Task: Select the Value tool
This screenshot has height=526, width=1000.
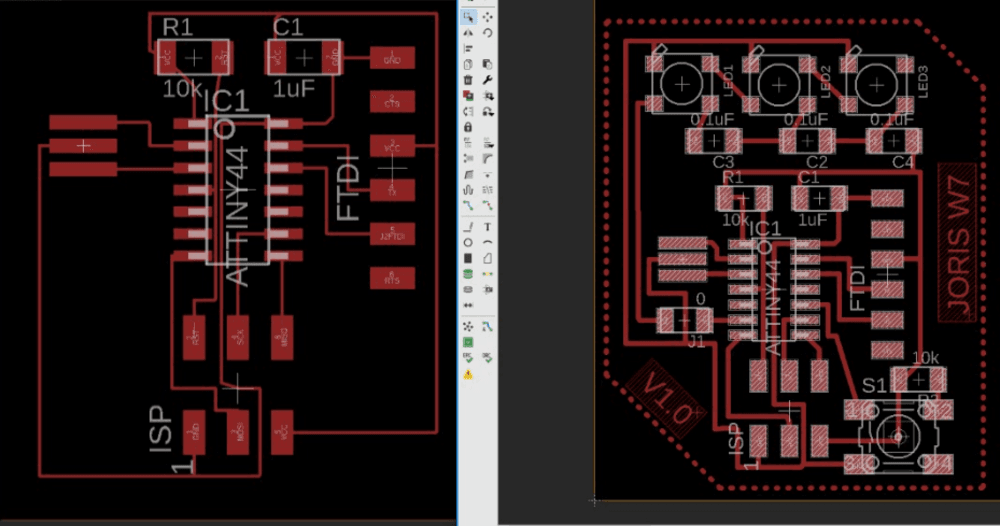Action: tap(488, 143)
